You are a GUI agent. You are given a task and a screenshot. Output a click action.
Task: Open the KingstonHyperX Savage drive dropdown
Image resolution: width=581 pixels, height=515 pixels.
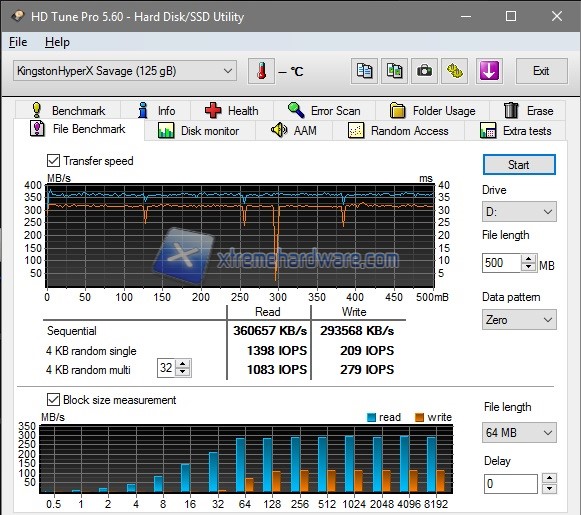(x=125, y=71)
